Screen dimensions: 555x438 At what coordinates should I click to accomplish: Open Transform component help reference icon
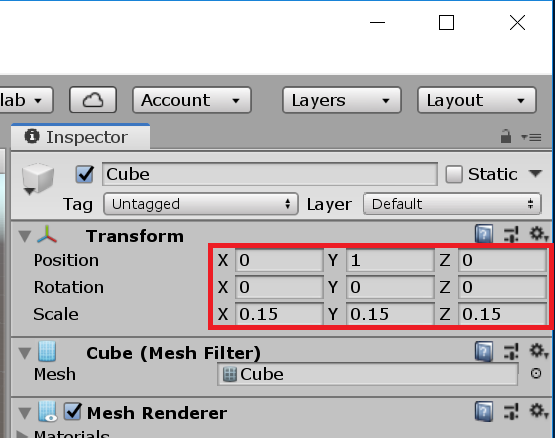coord(484,234)
